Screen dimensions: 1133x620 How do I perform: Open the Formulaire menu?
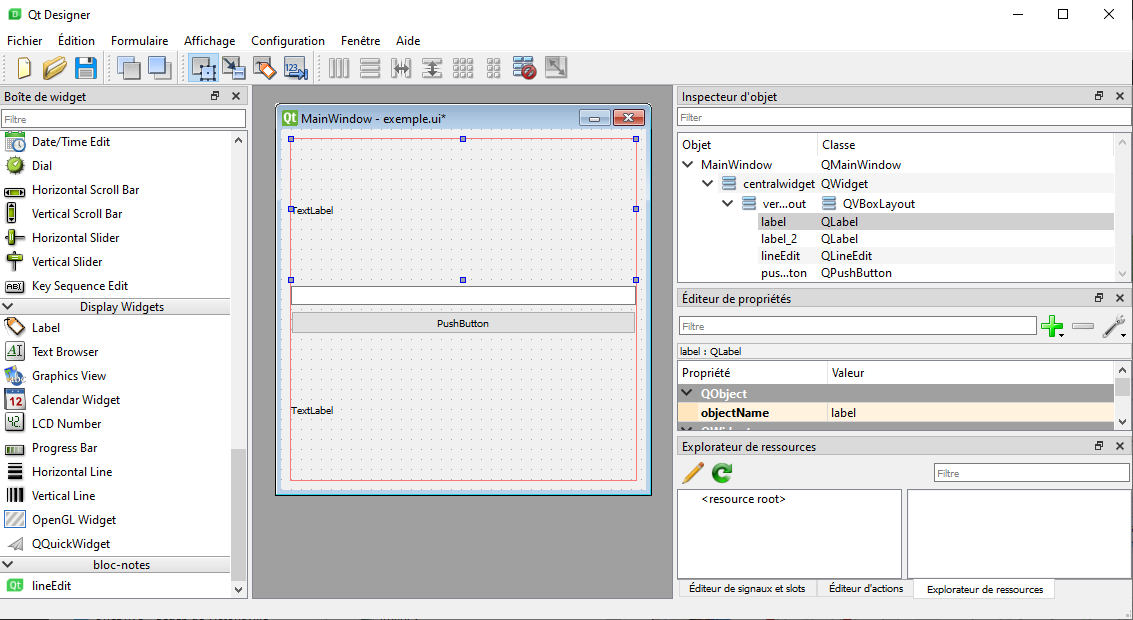(x=139, y=40)
